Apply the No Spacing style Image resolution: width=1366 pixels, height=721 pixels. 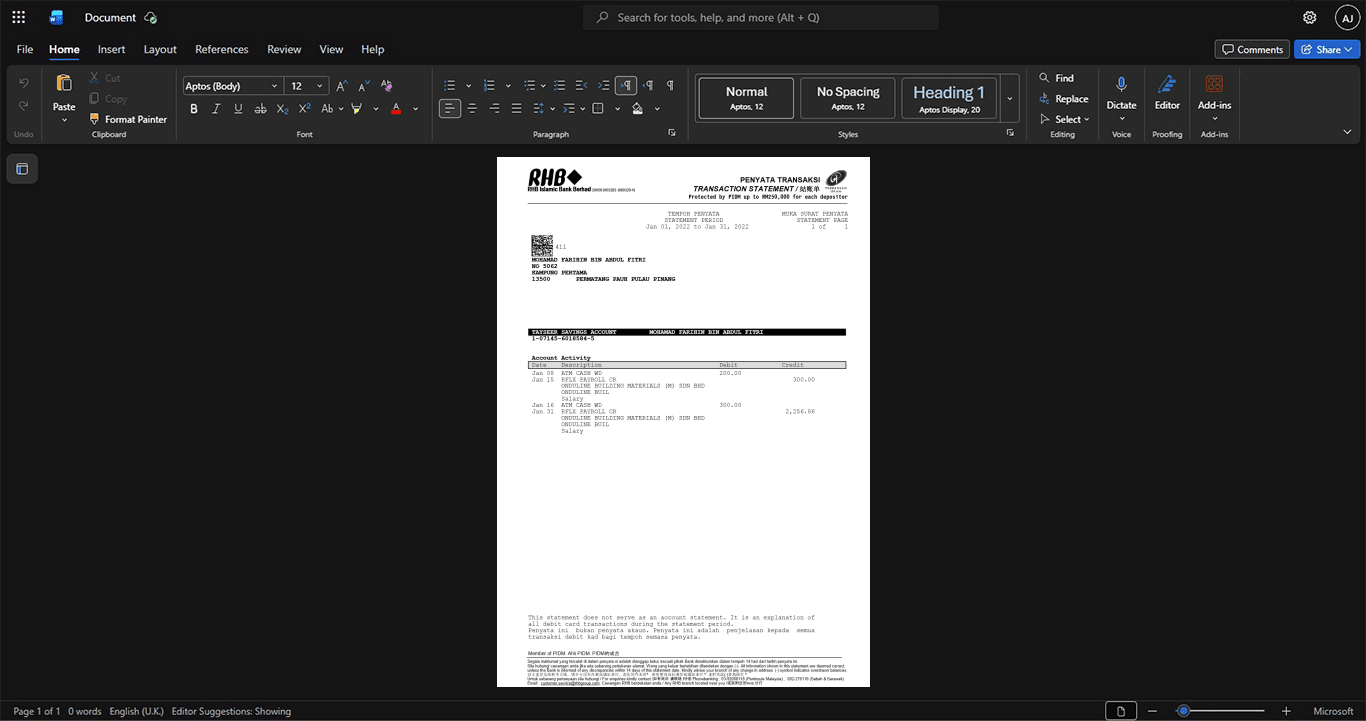tap(848, 98)
